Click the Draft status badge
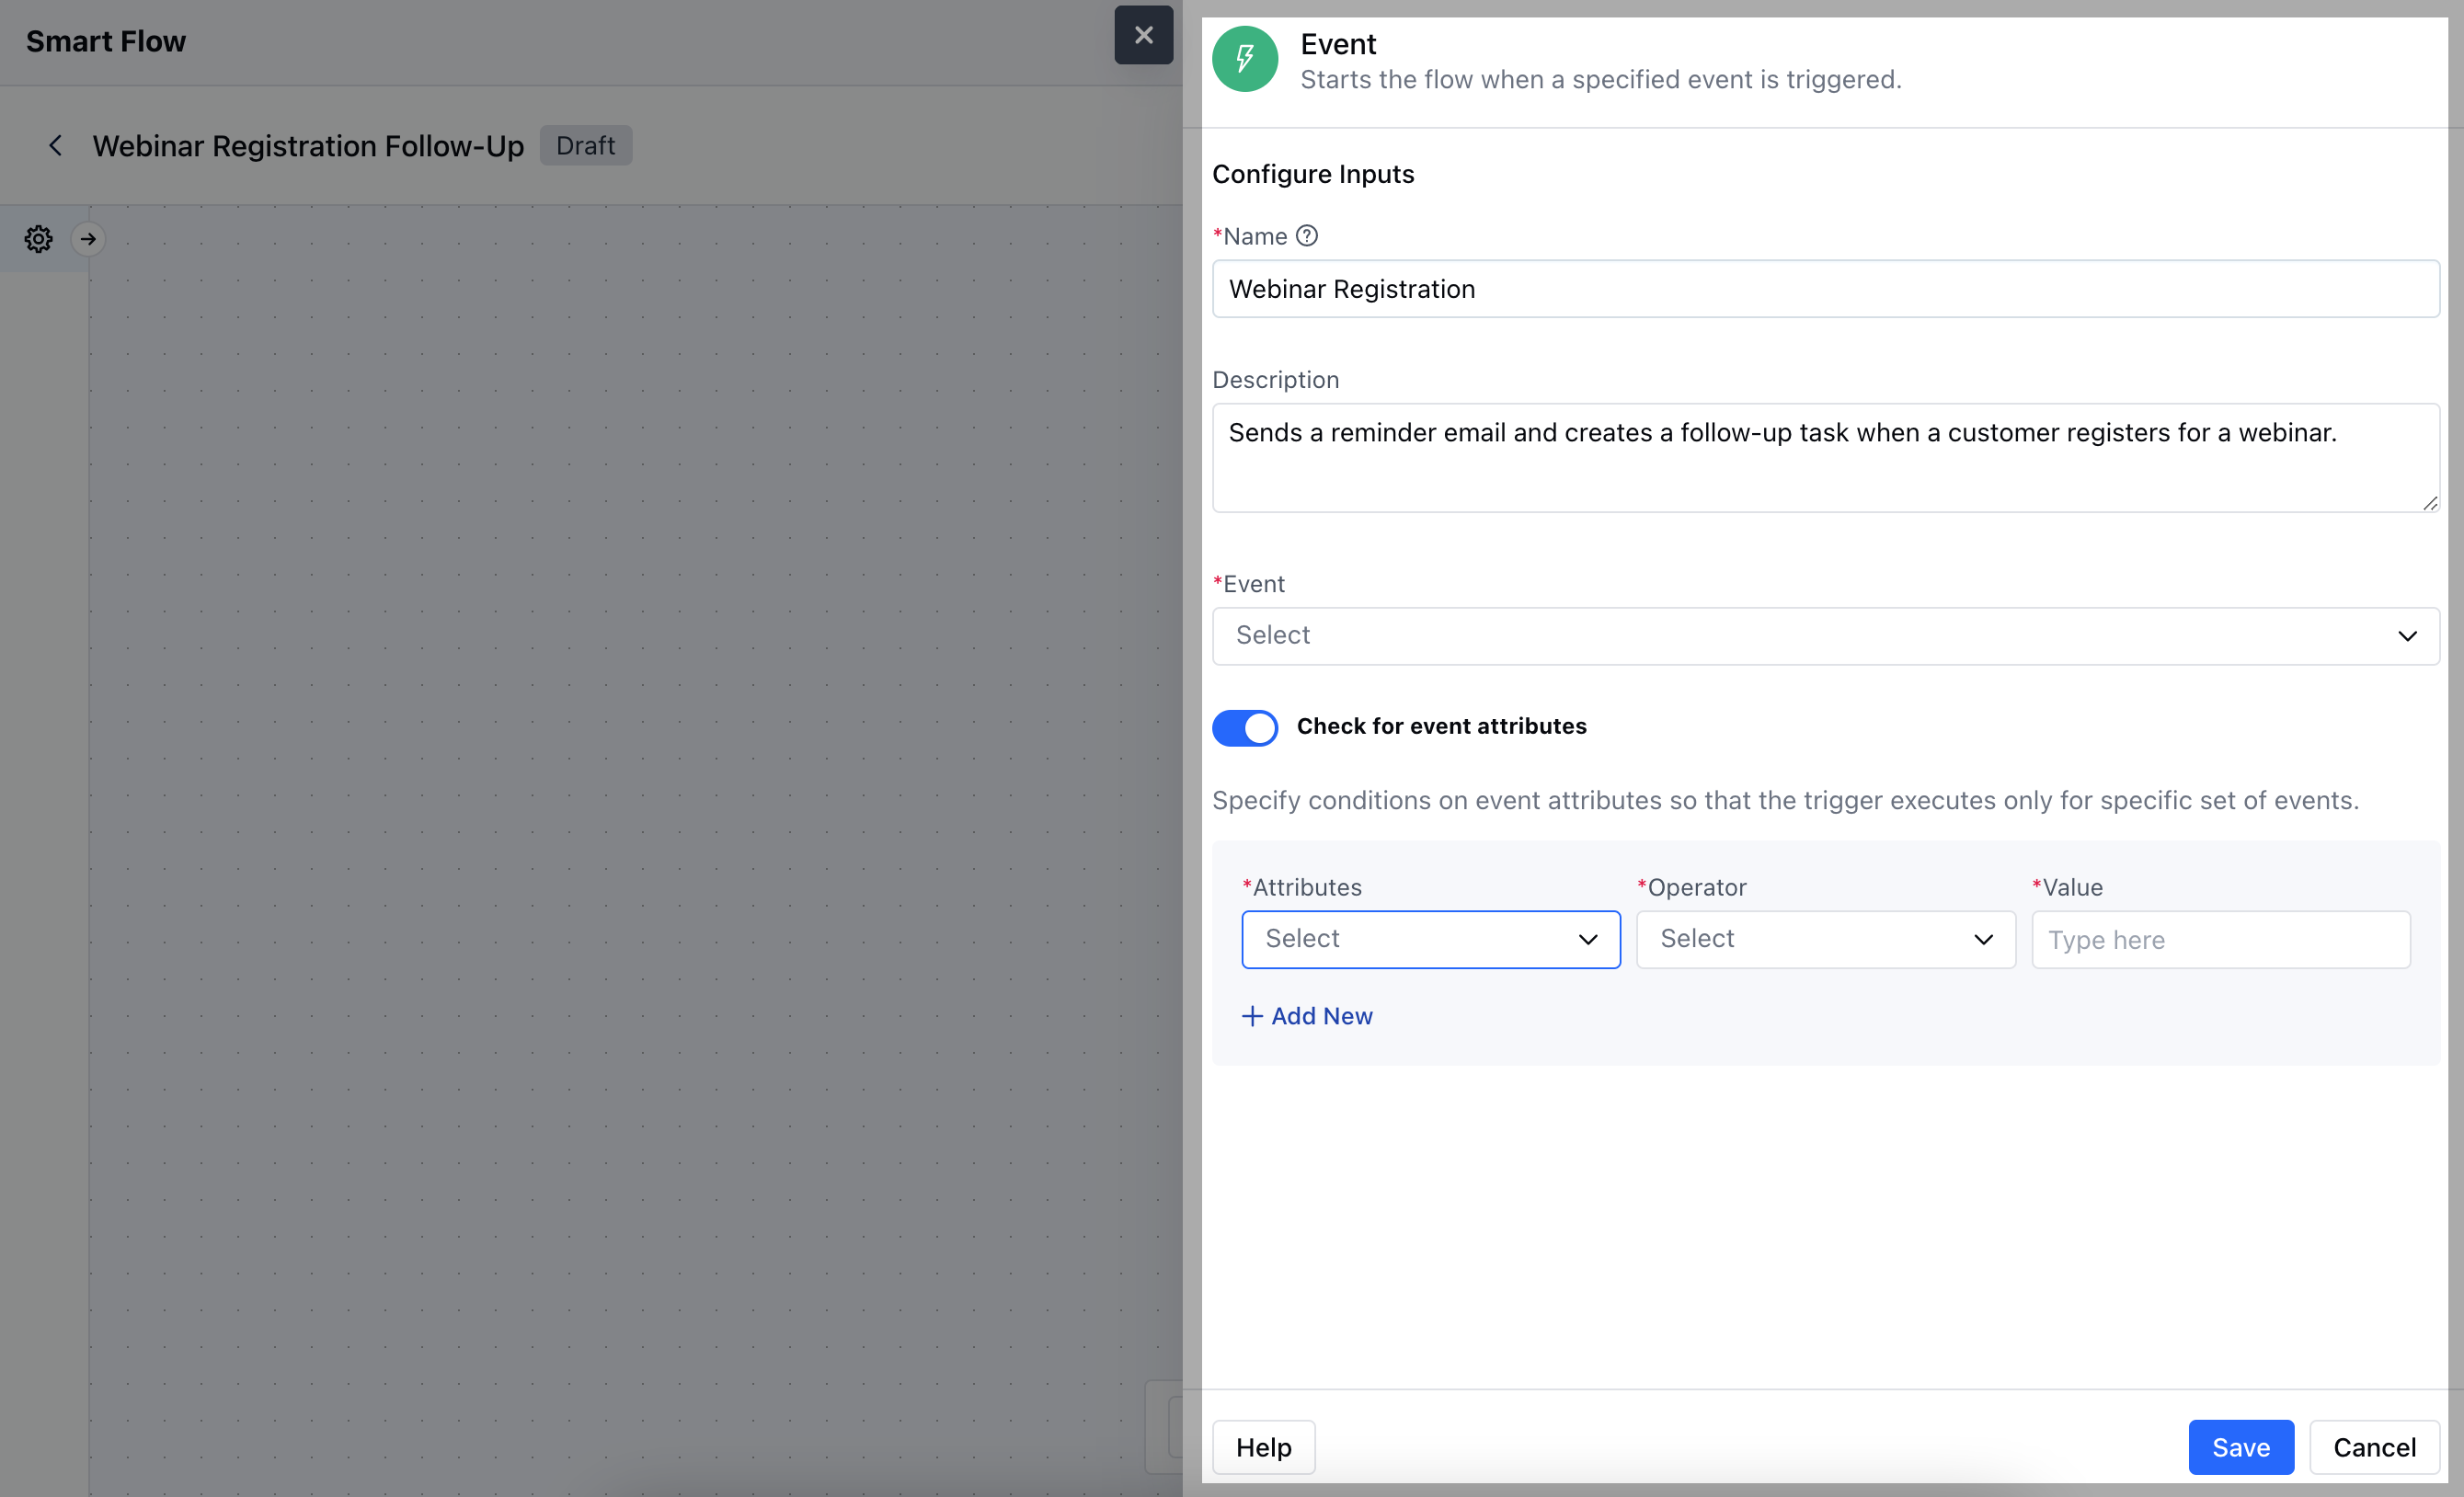 click(x=585, y=146)
